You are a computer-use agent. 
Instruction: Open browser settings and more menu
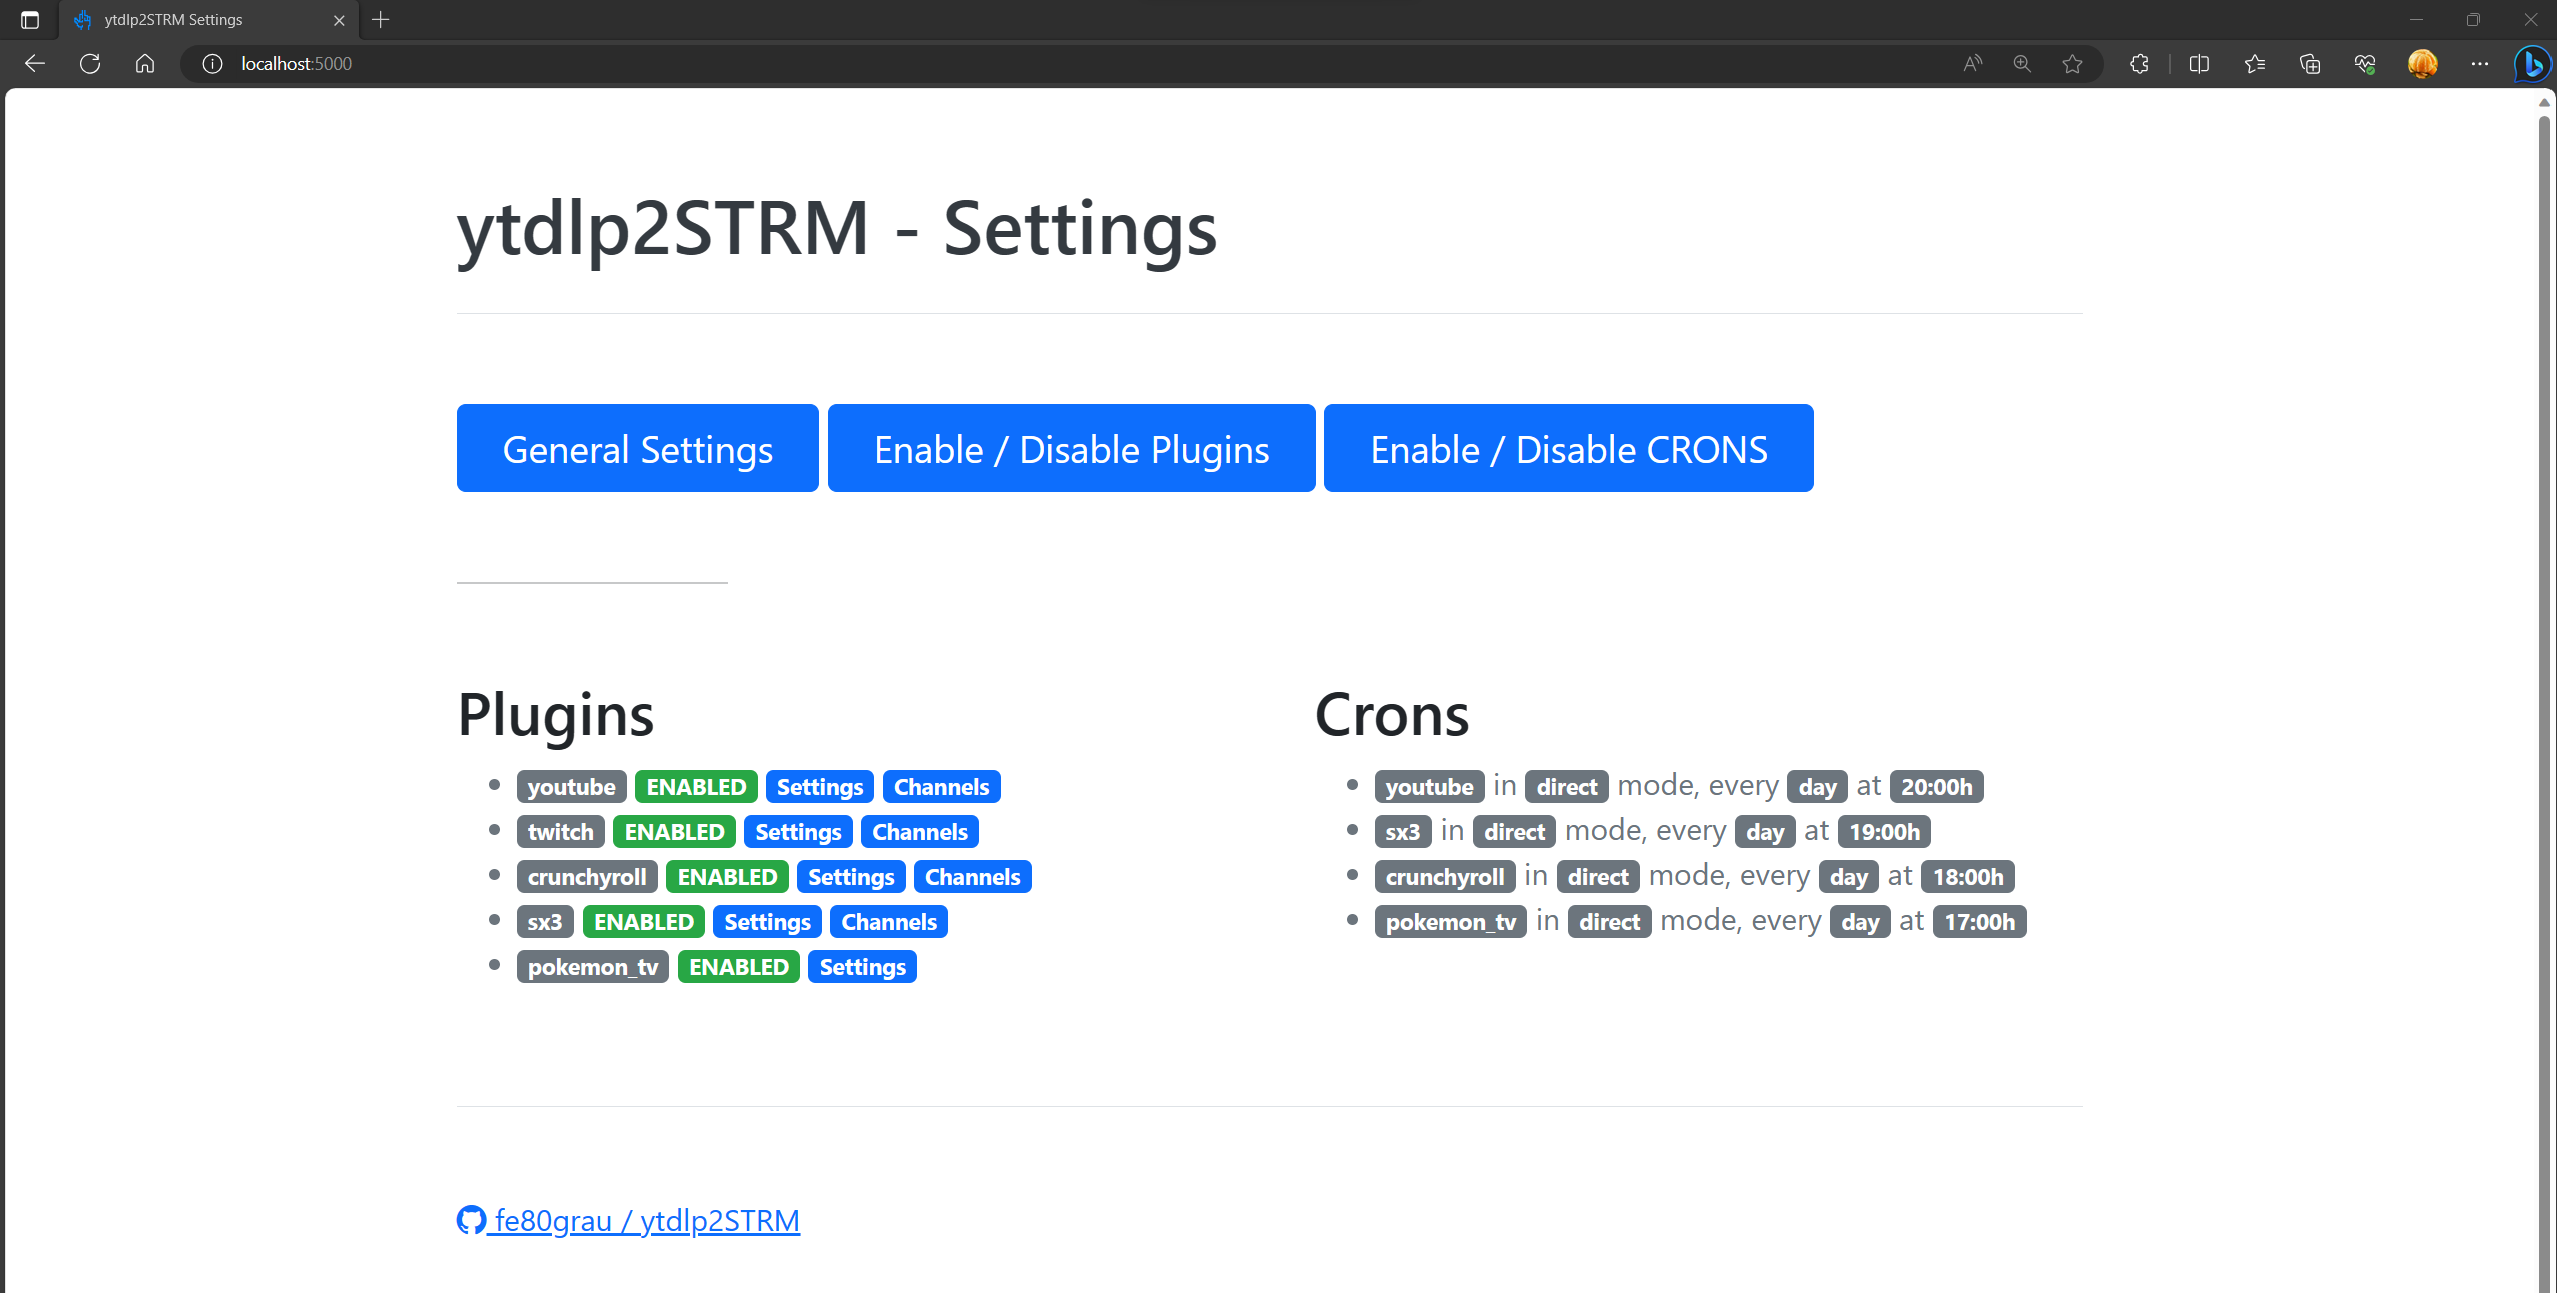[2480, 64]
